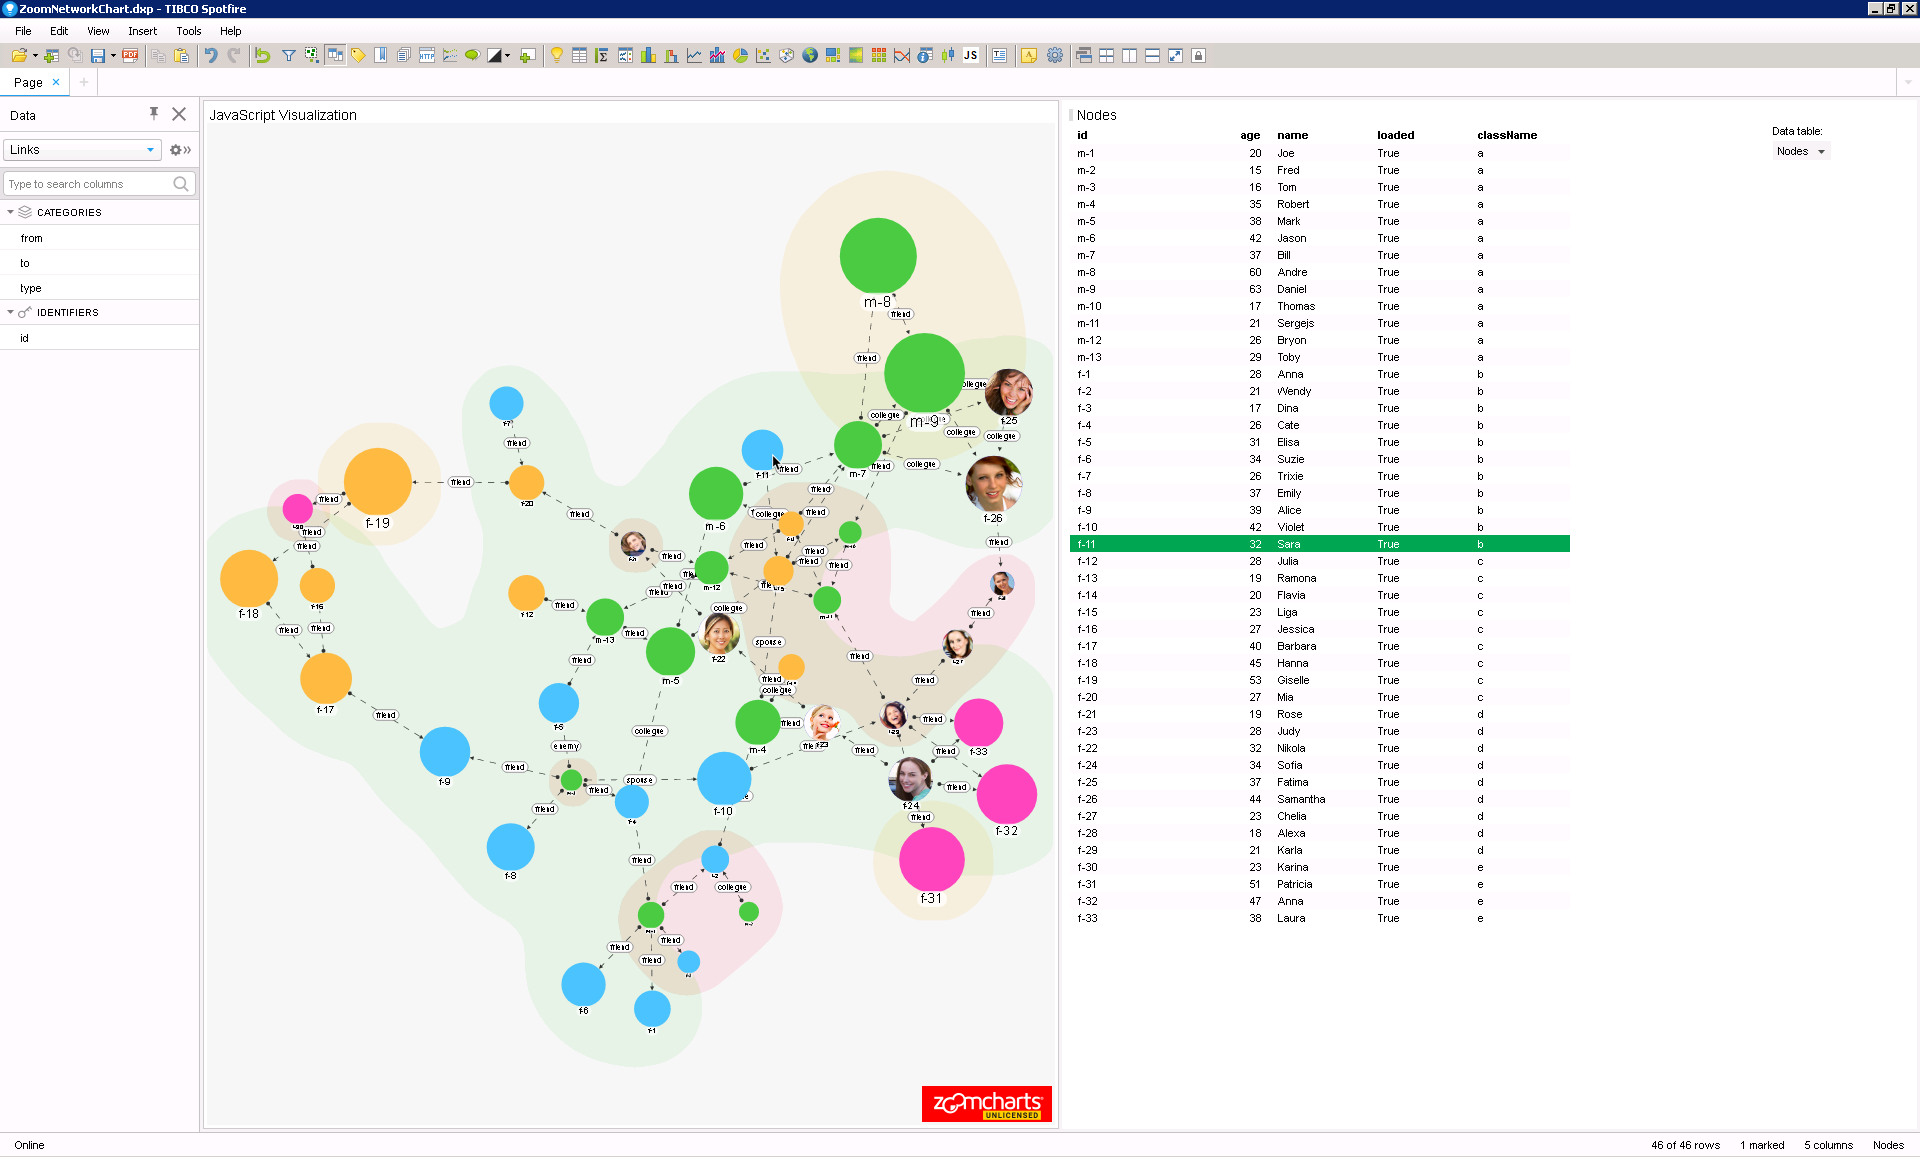Open the Filters panel funnel icon
This screenshot has width=1920, height=1158.
point(288,56)
